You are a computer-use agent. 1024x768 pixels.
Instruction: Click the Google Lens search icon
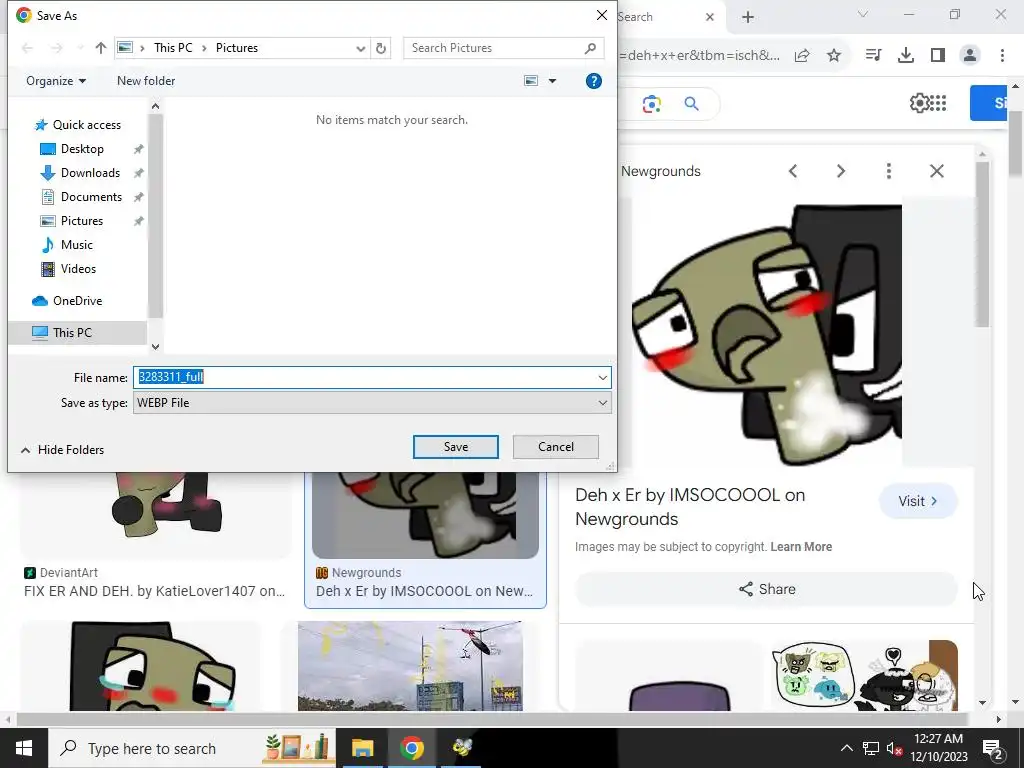tap(652, 104)
